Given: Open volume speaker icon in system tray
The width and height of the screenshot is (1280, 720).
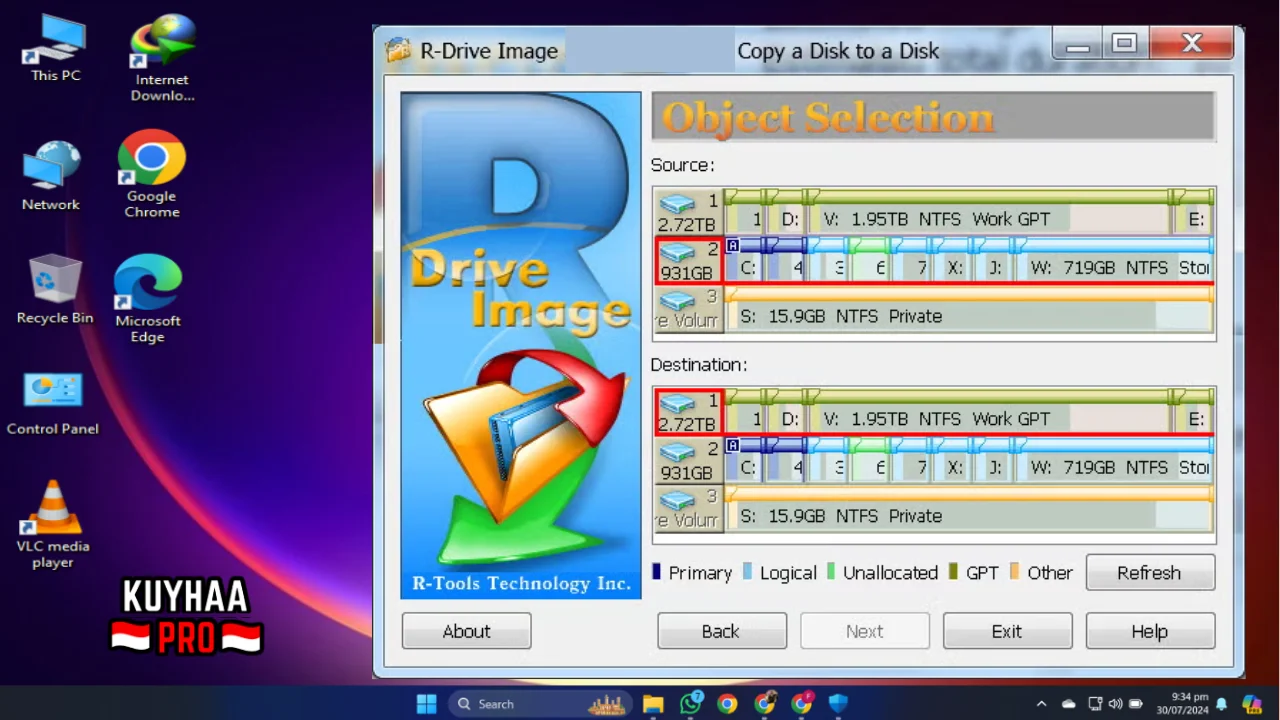Looking at the screenshot, I should coord(1115,704).
